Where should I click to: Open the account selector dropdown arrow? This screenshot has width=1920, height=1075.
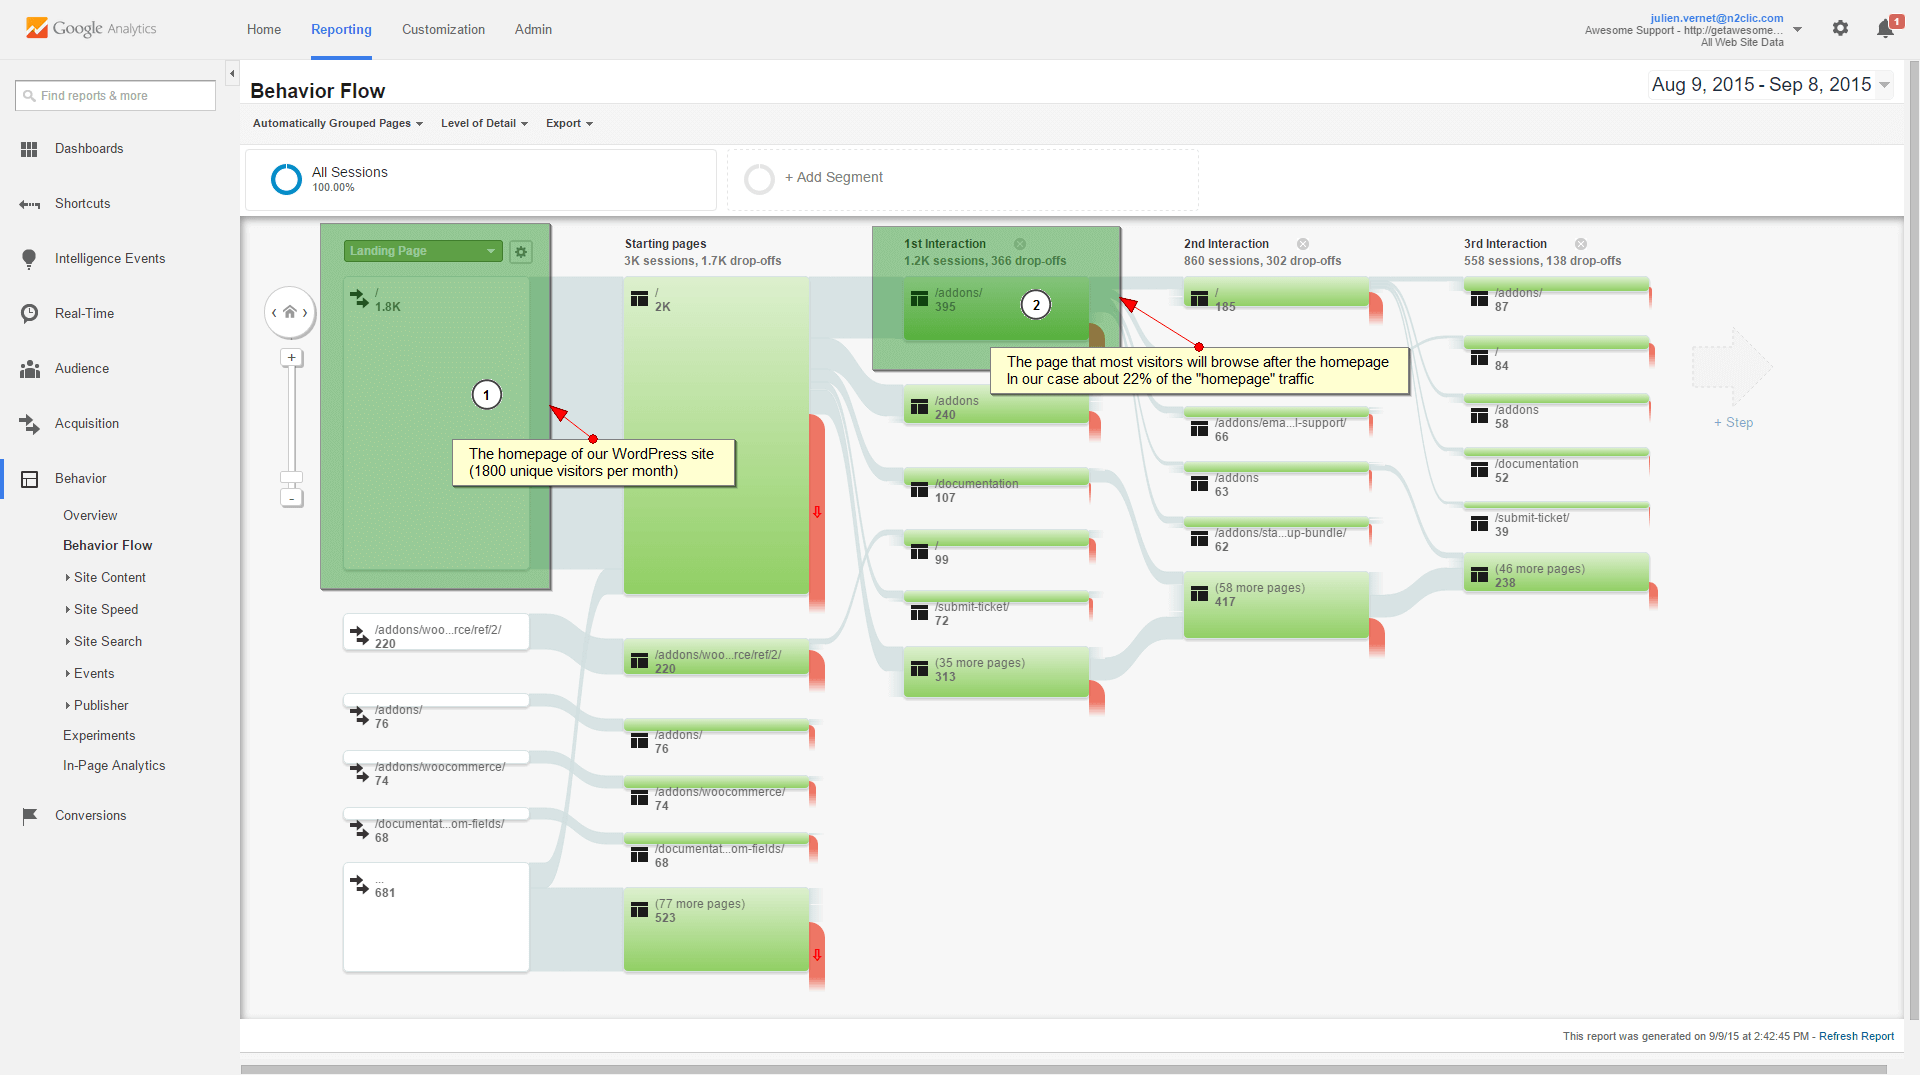pos(1798,30)
